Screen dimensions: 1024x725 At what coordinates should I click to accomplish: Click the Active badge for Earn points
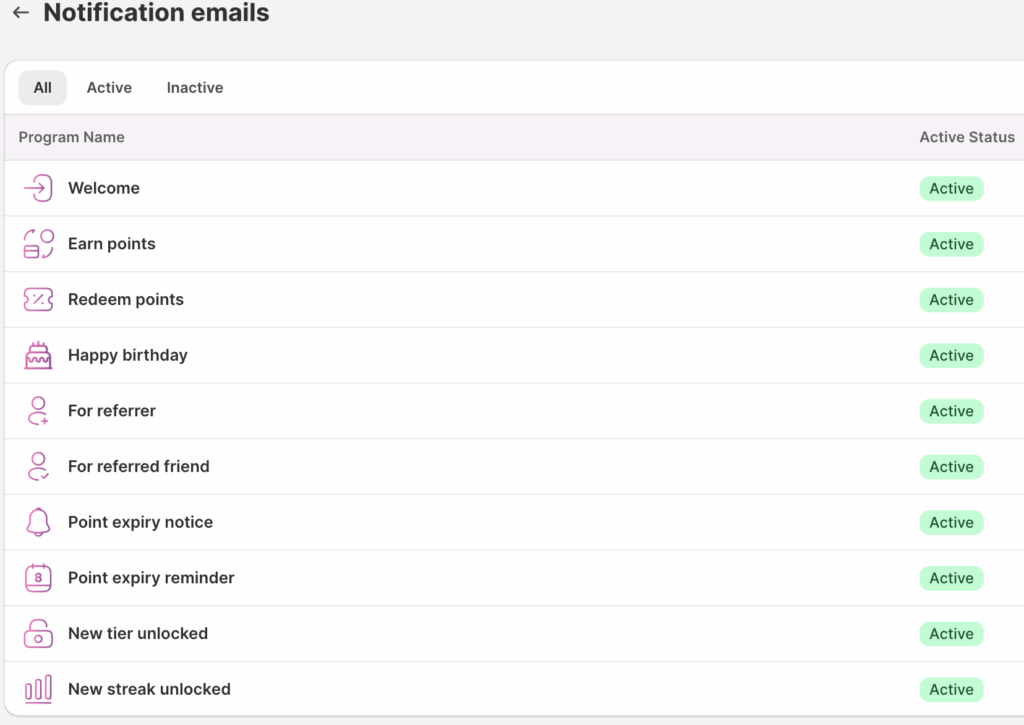[x=952, y=244]
